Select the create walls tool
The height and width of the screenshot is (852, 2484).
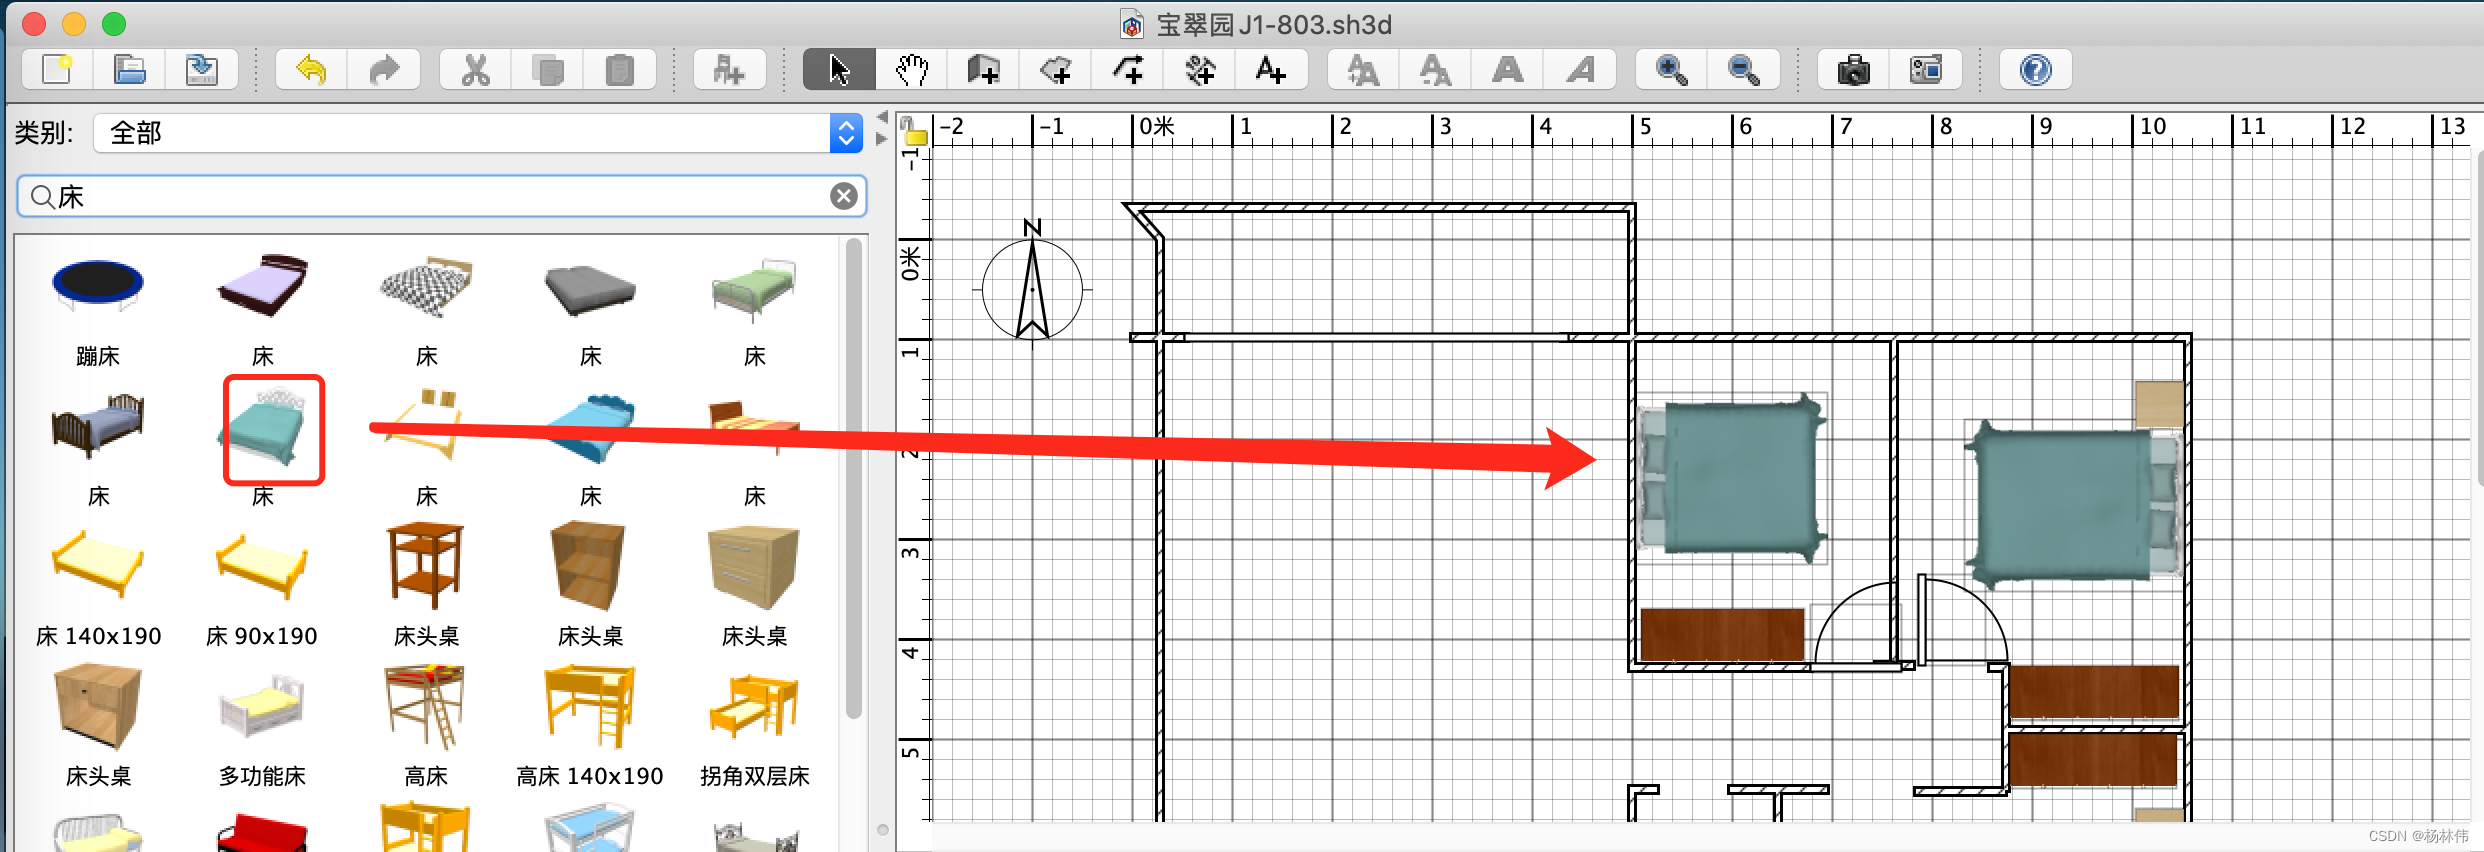click(x=984, y=70)
